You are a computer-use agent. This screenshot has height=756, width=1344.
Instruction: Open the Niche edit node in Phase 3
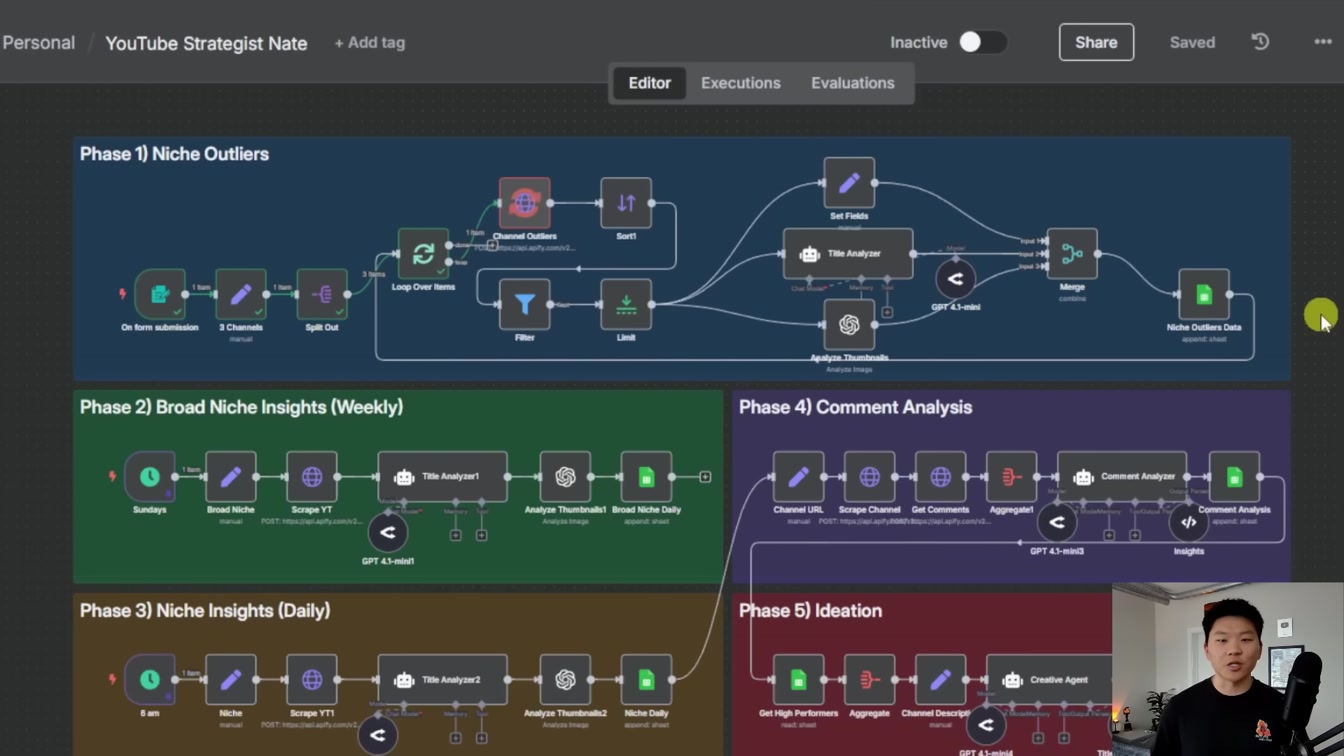(231, 680)
